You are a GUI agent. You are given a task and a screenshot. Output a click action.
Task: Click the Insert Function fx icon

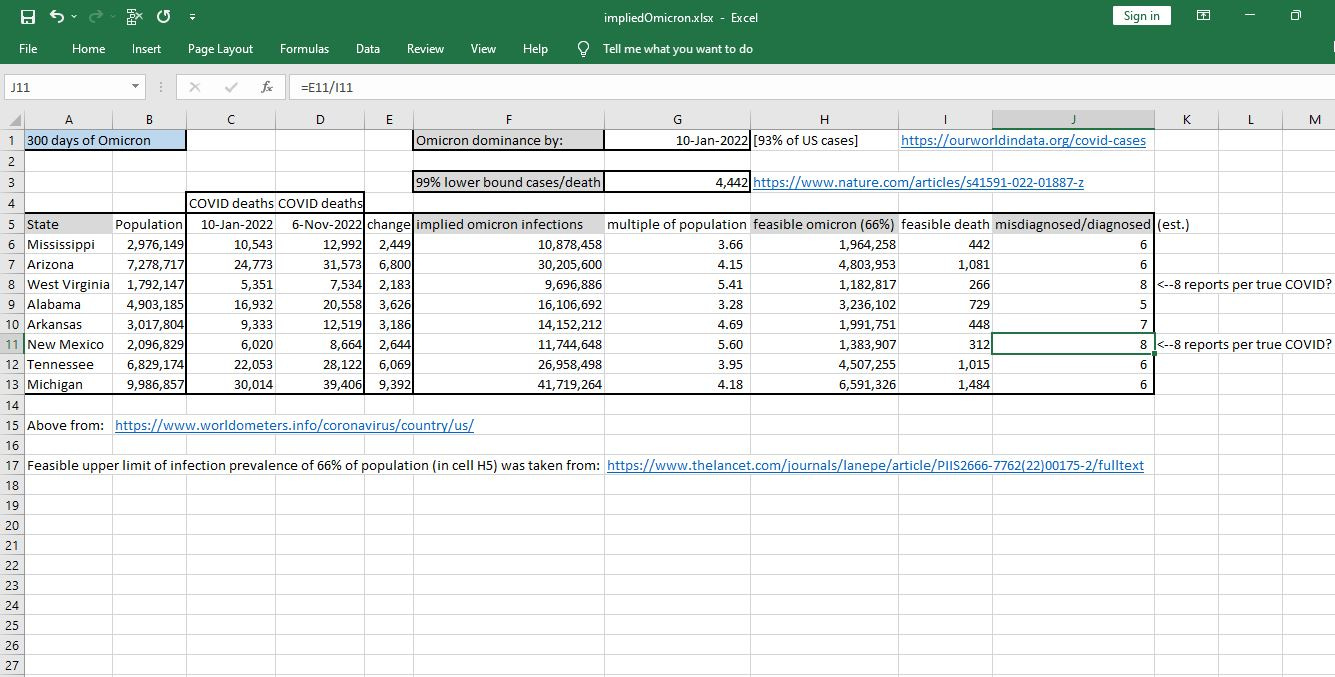pos(266,87)
